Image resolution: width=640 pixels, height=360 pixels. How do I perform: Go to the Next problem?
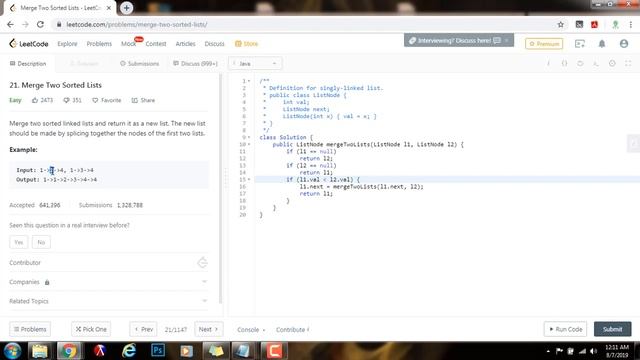click(x=209, y=329)
